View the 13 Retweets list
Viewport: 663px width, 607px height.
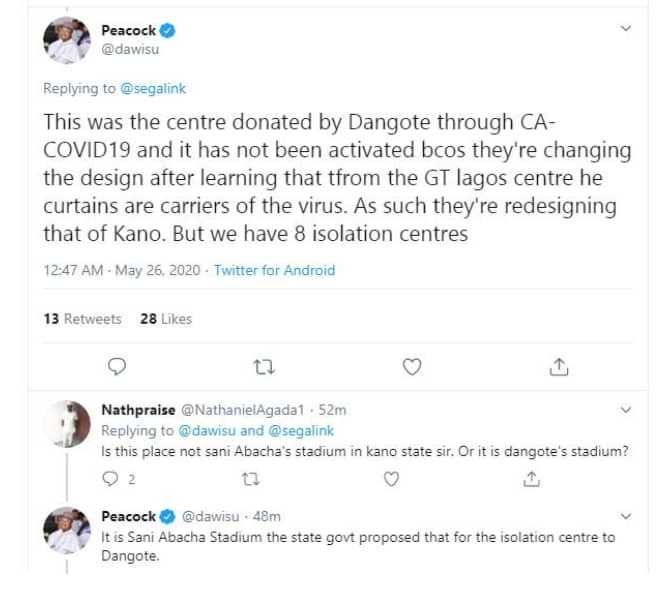coord(82,319)
